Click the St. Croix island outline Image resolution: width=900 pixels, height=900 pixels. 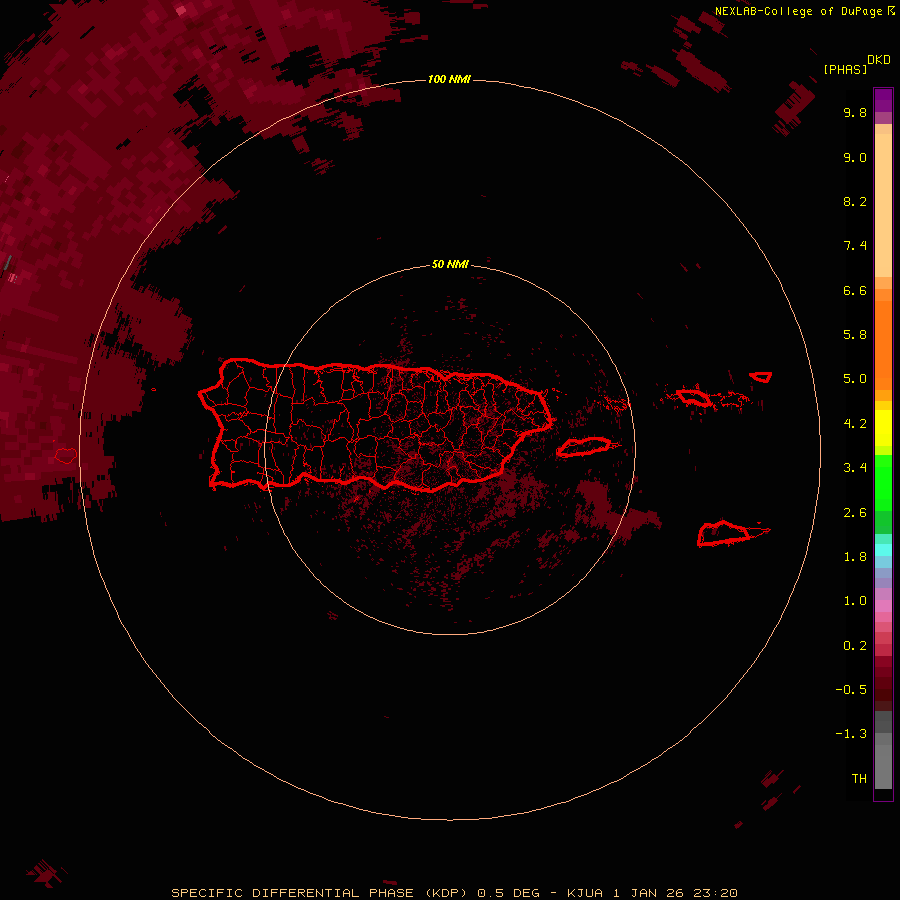pyautogui.click(x=723, y=534)
